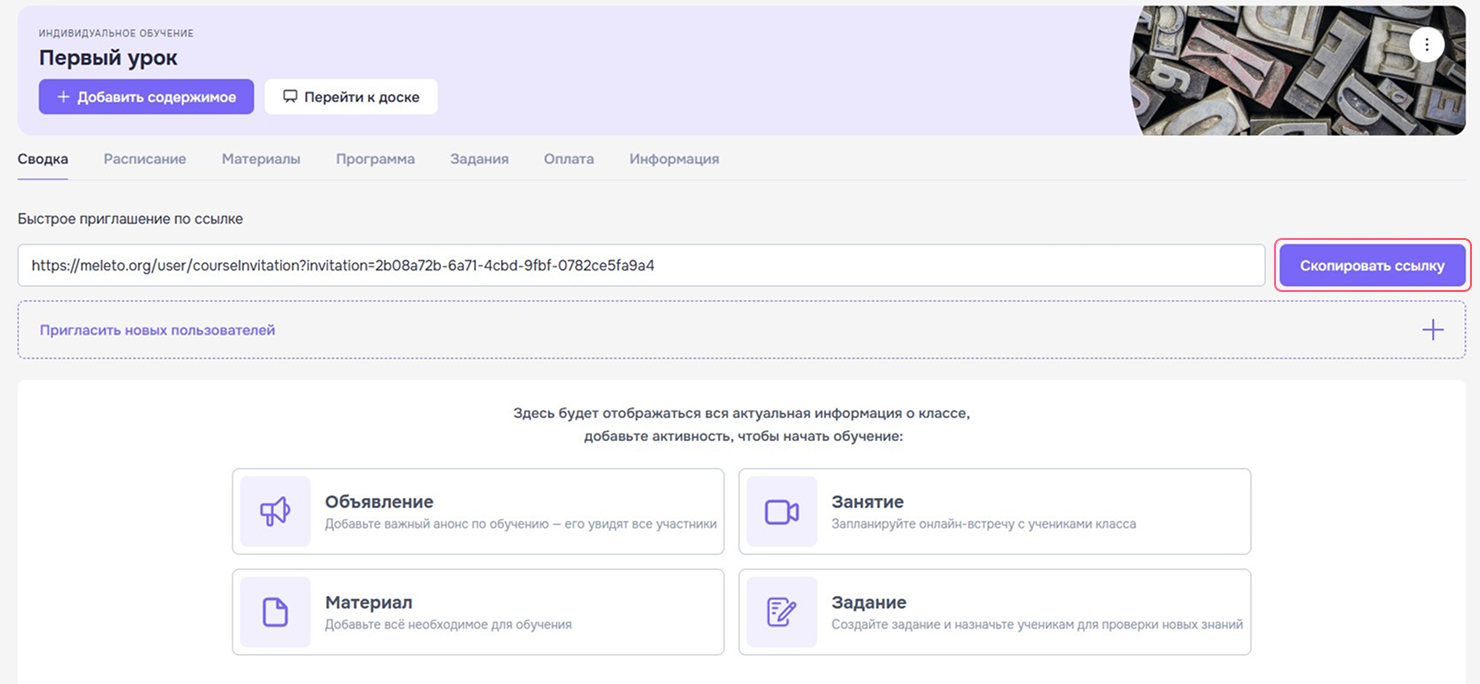Open the Материалы tab

click(x=260, y=158)
